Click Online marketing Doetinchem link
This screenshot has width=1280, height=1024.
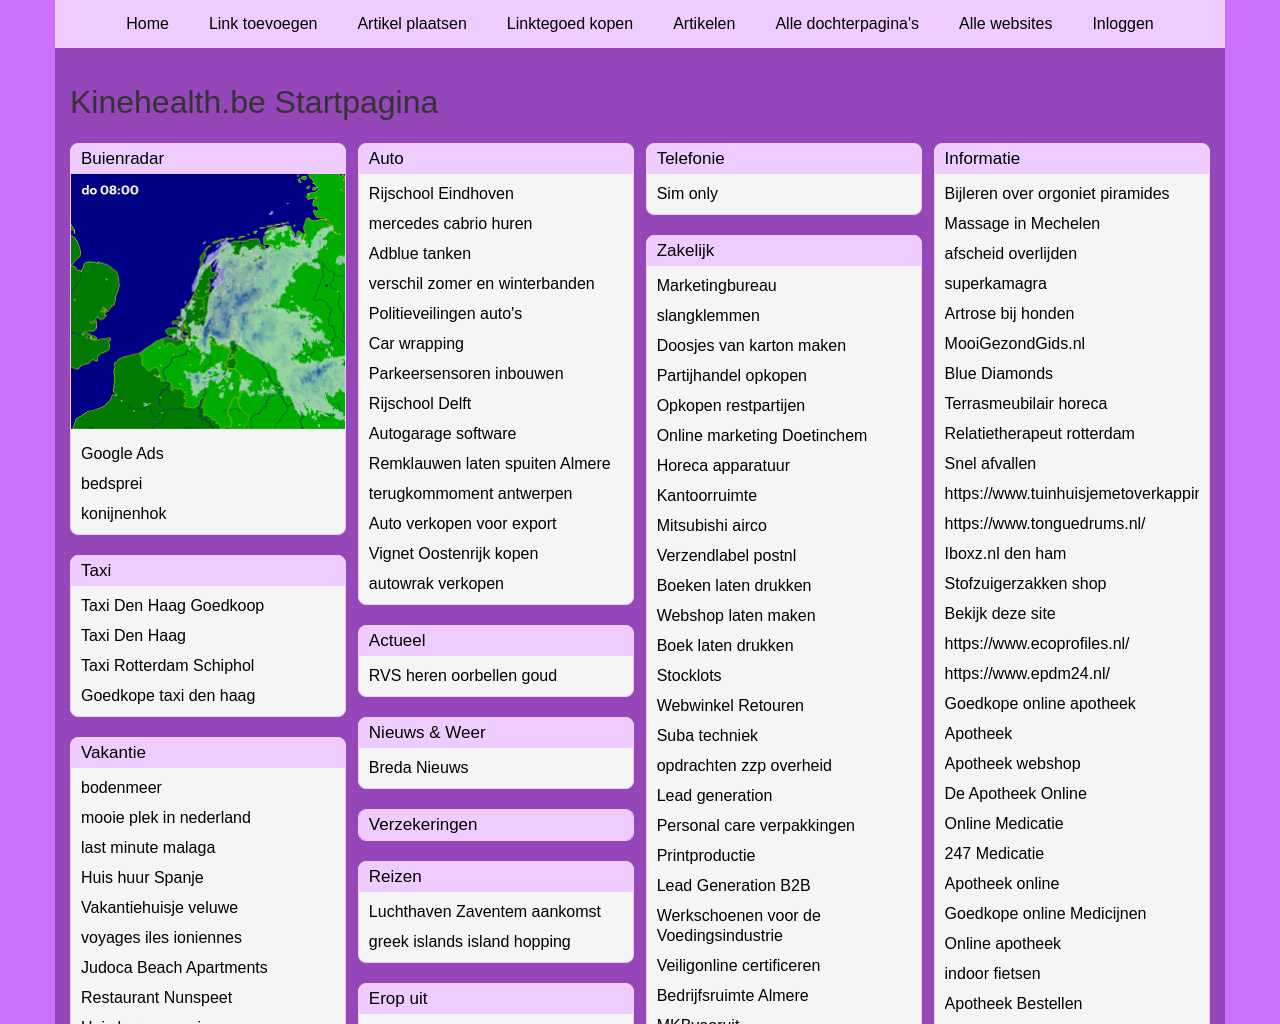(762, 436)
